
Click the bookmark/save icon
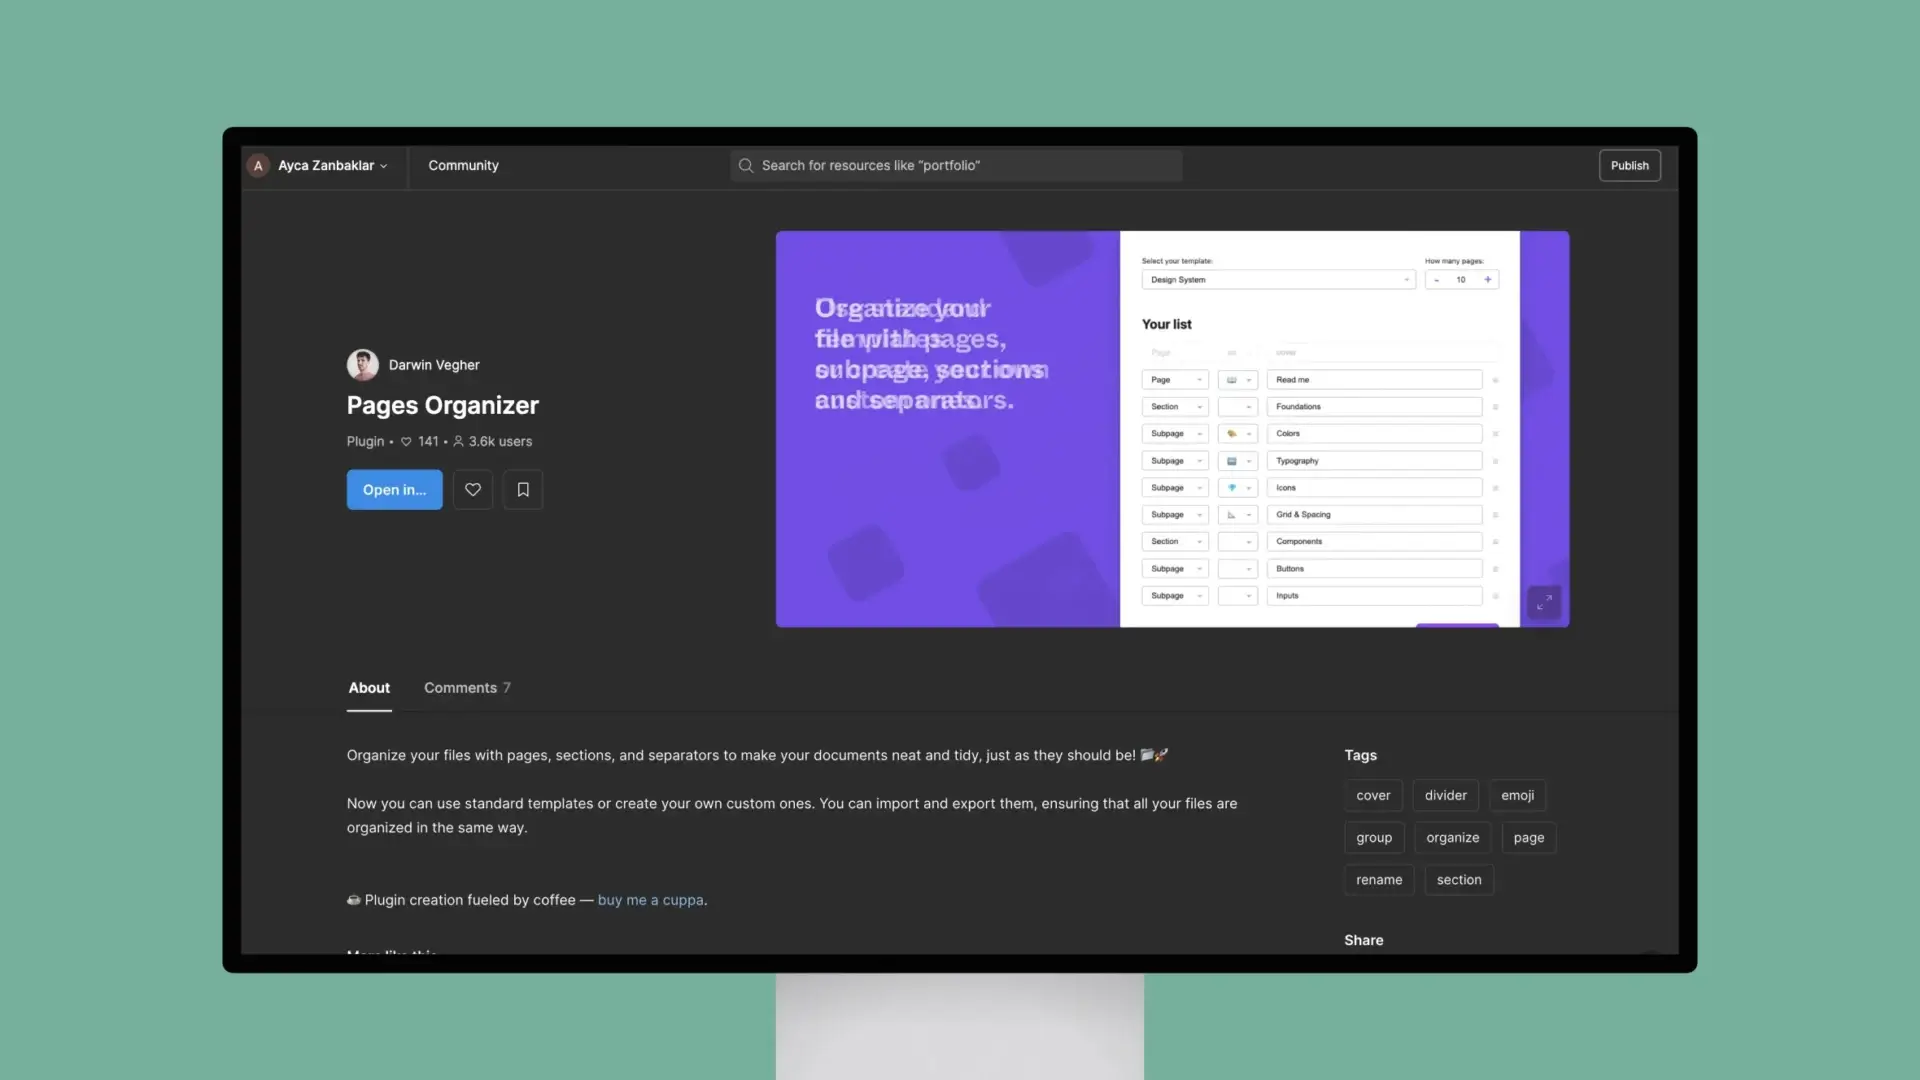point(524,489)
